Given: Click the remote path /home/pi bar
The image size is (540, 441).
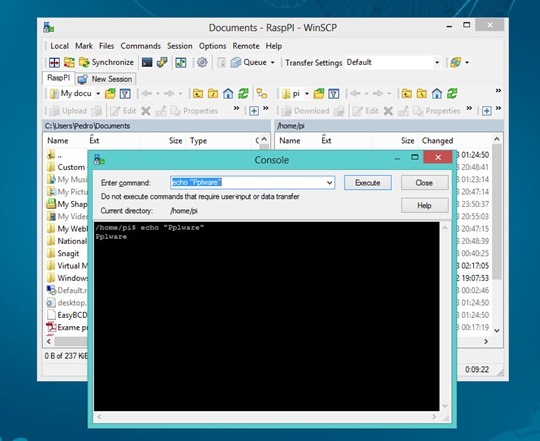Looking at the screenshot, I should pos(389,126).
